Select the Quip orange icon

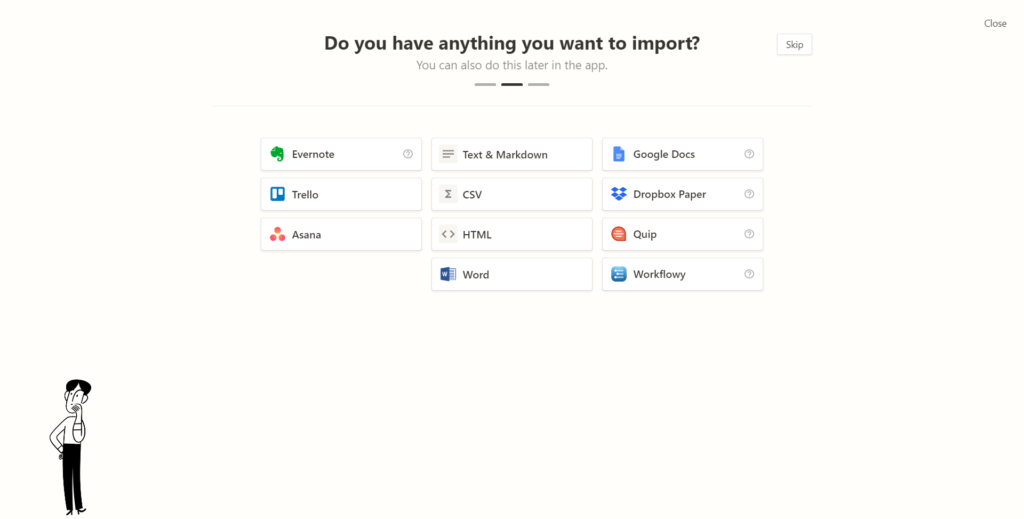(618, 234)
